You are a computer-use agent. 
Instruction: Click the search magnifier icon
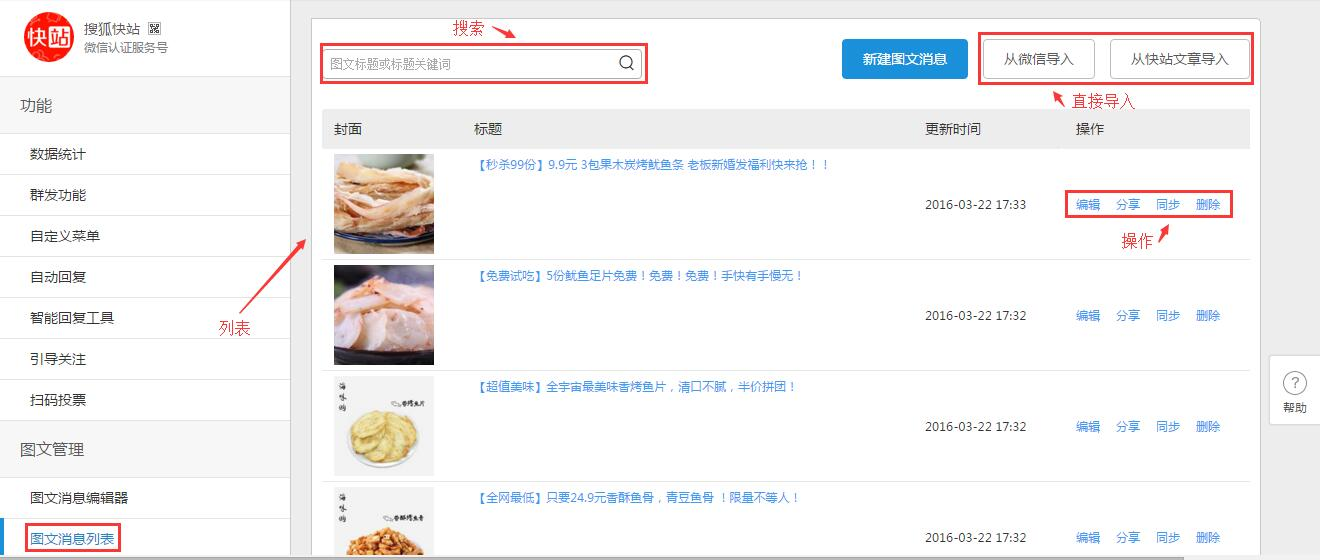click(627, 63)
